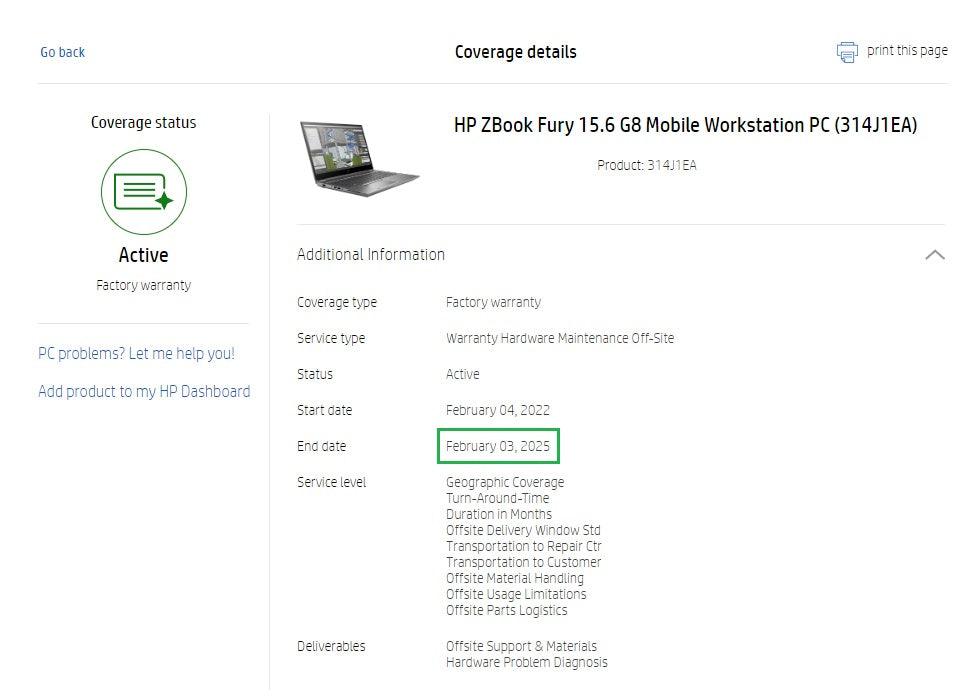Open the Go back link
961x690 pixels.
click(x=61, y=51)
